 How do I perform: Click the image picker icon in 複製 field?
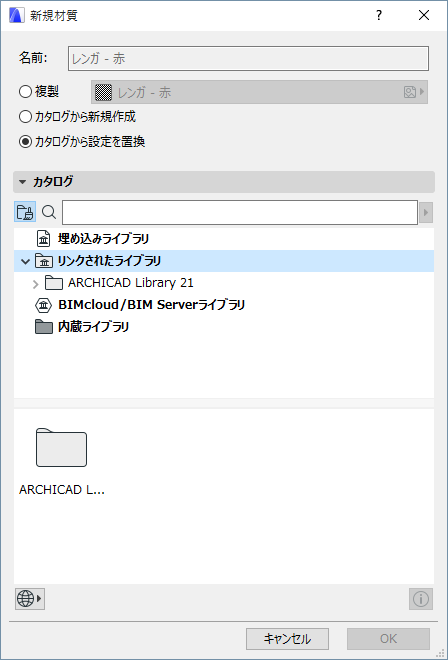410,92
